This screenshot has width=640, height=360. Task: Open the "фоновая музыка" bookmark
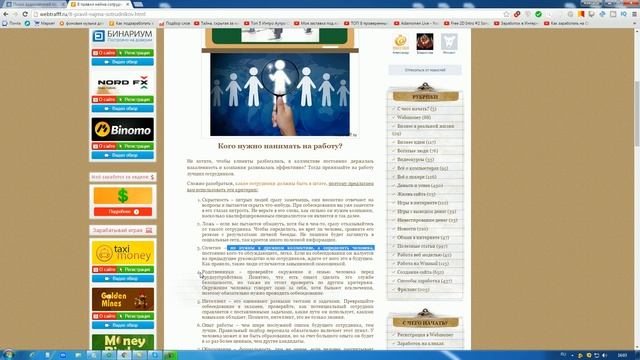[x=81, y=23]
